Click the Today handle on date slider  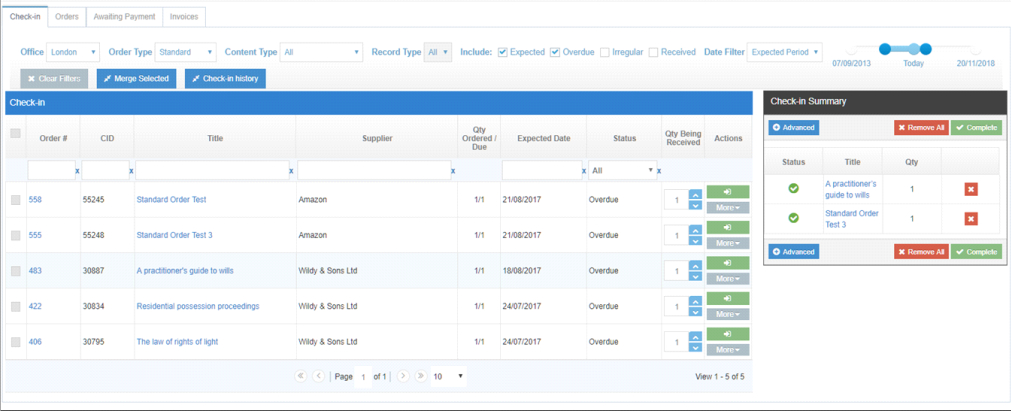pos(914,49)
